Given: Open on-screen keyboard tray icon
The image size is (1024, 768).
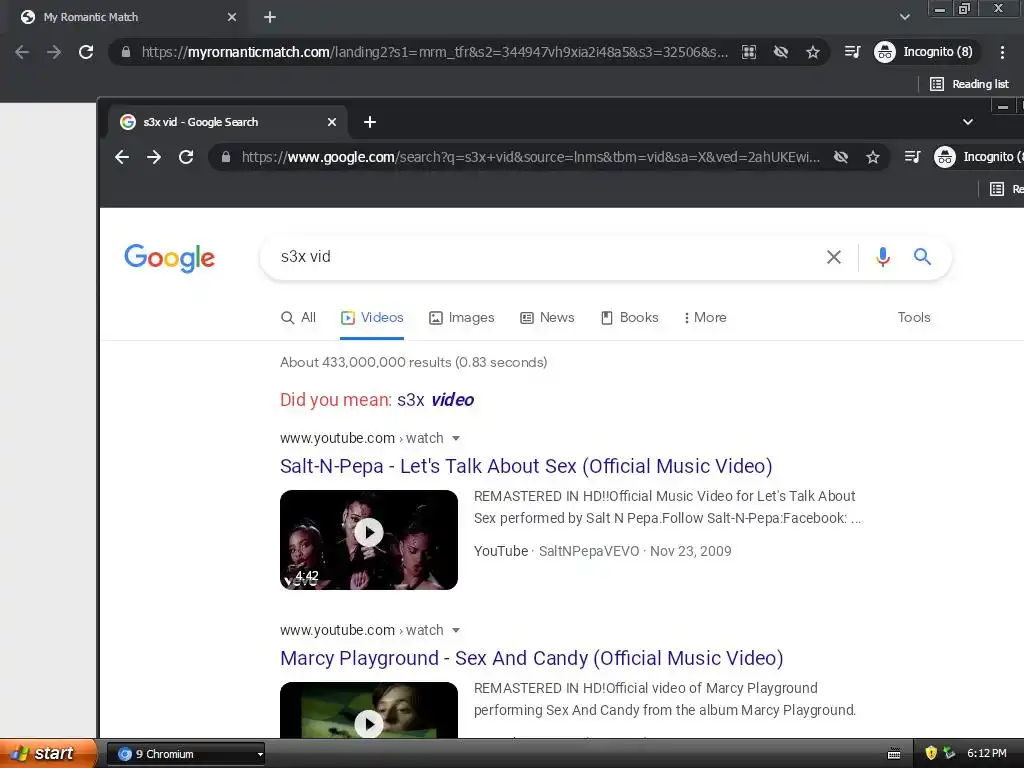Looking at the screenshot, I should 894,754.
